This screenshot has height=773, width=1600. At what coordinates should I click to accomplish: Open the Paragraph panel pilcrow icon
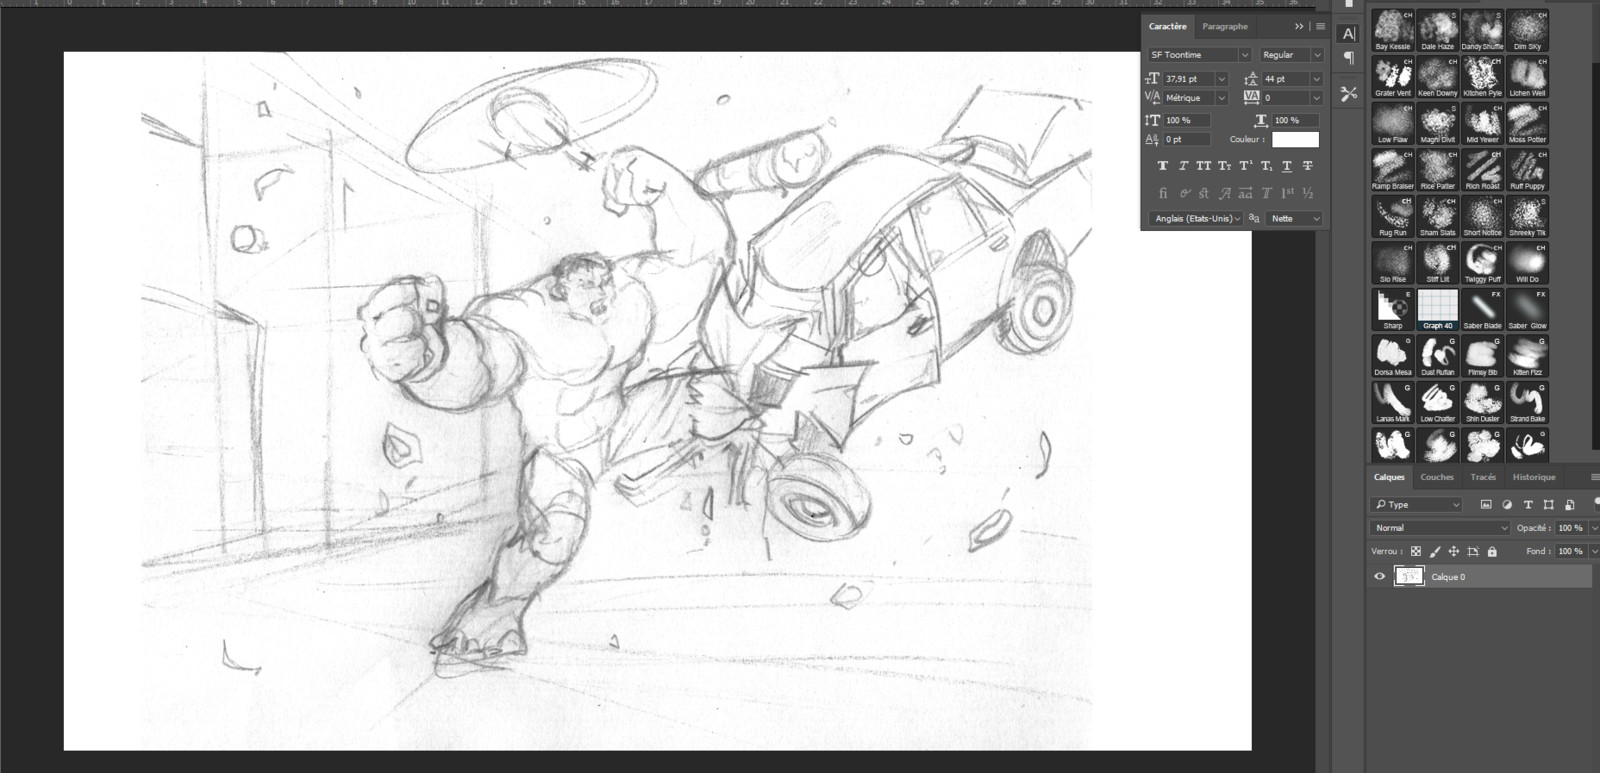1348,58
